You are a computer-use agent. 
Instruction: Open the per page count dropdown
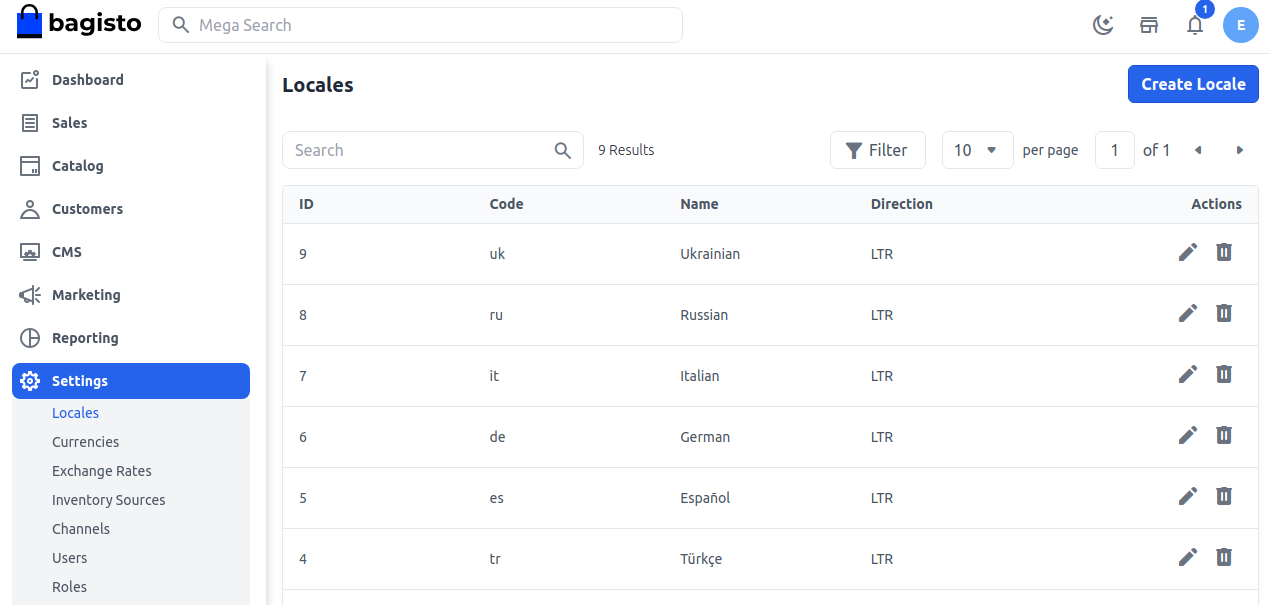point(977,150)
